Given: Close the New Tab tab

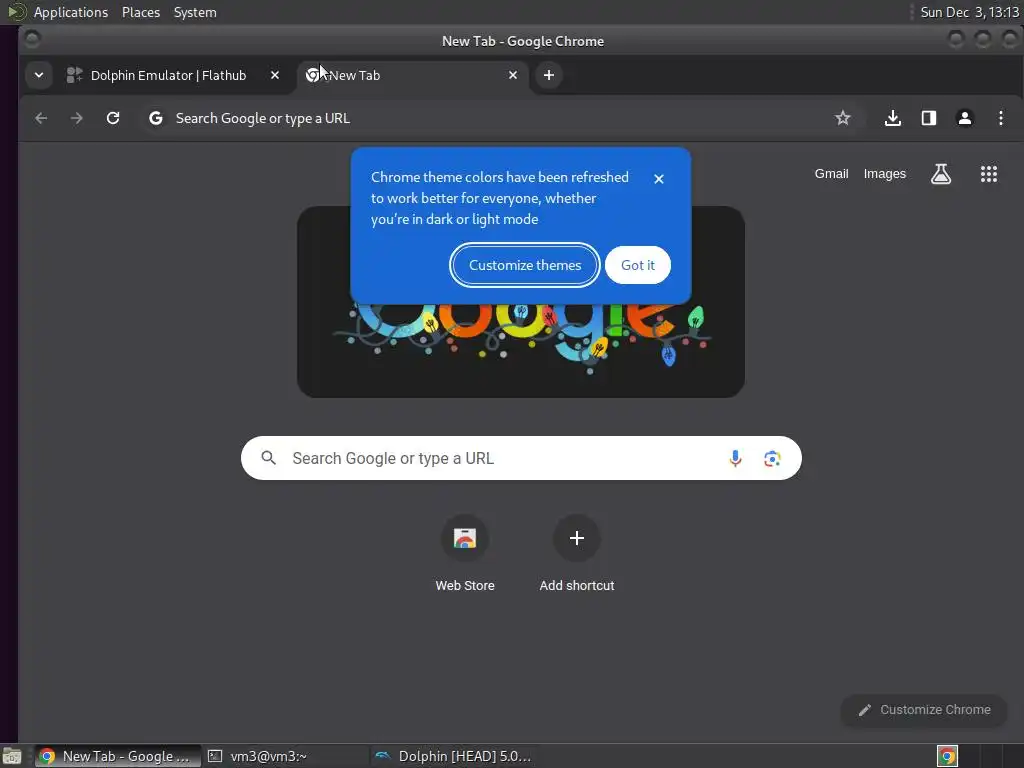Looking at the screenshot, I should (x=513, y=75).
